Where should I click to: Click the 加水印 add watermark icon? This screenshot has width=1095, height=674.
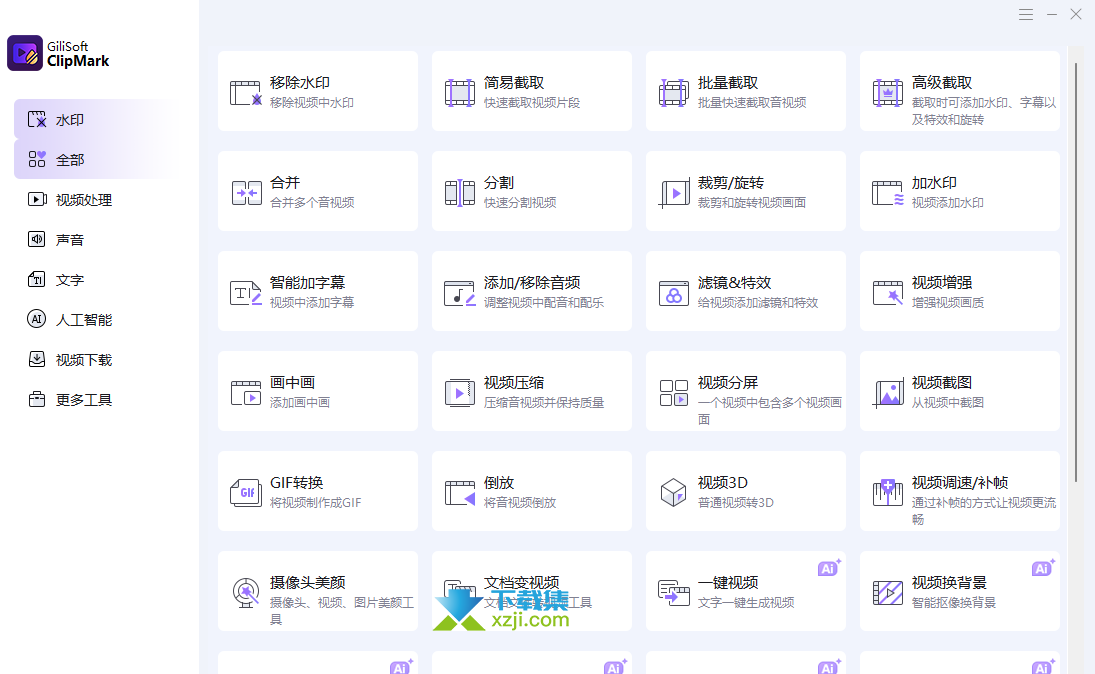[x=888, y=193]
